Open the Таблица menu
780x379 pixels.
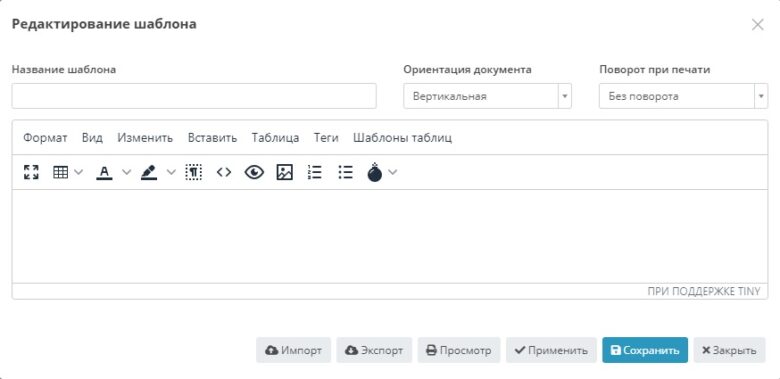[276, 138]
